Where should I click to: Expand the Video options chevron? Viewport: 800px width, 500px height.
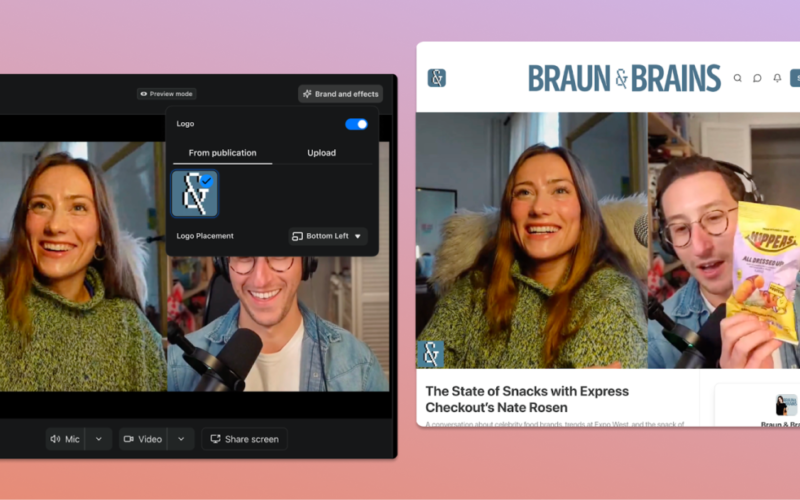tap(180, 439)
